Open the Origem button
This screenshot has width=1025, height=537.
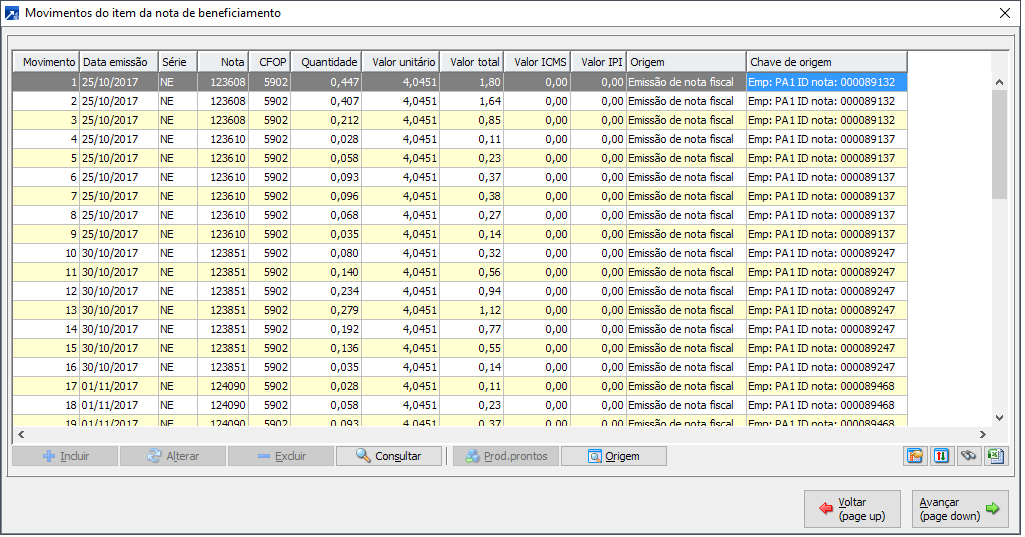[613, 456]
